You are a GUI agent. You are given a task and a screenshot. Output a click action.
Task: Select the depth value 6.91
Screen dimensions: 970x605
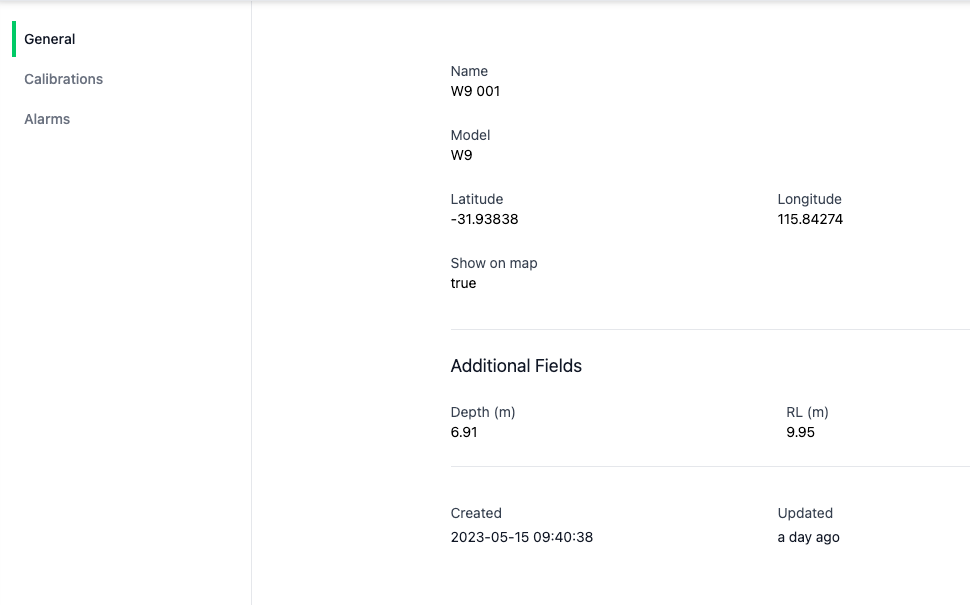click(464, 432)
